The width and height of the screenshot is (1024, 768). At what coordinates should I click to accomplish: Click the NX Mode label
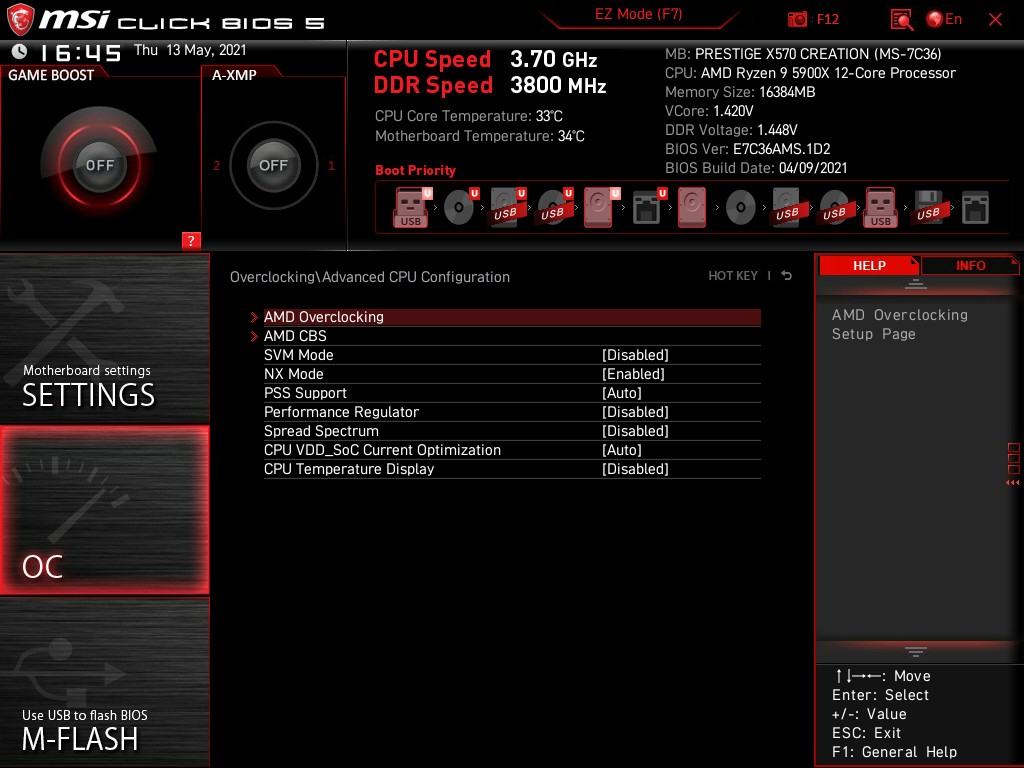(293, 374)
